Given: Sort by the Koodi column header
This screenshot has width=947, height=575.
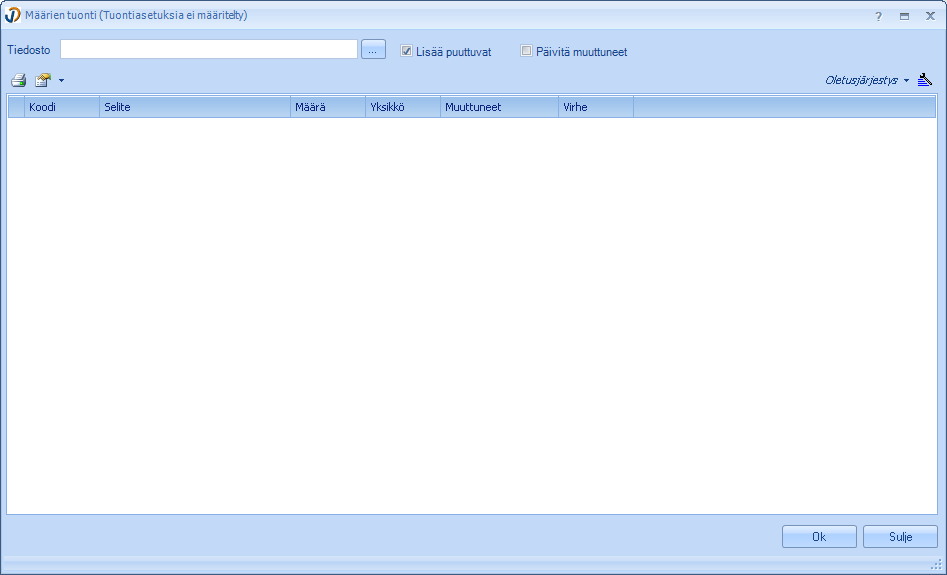Looking at the screenshot, I should click(62, 107).
